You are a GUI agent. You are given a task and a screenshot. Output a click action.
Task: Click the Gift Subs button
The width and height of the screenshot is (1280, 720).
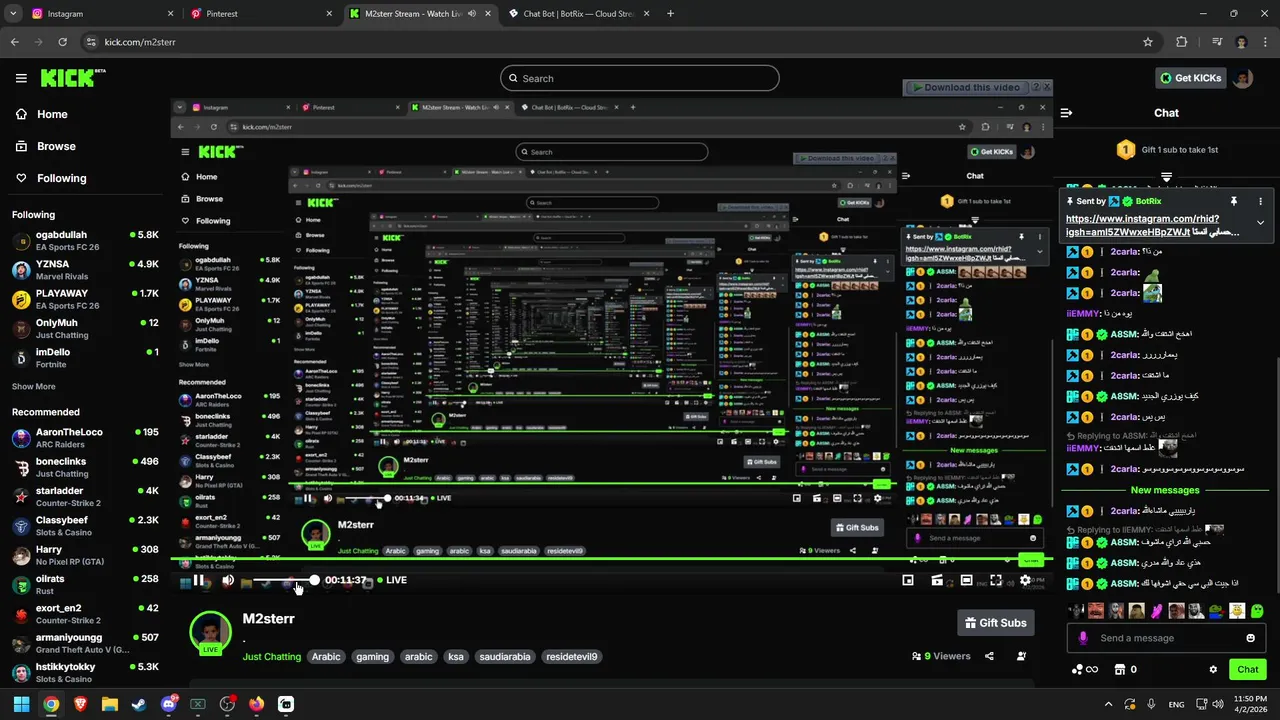click(x=995, y=623)
